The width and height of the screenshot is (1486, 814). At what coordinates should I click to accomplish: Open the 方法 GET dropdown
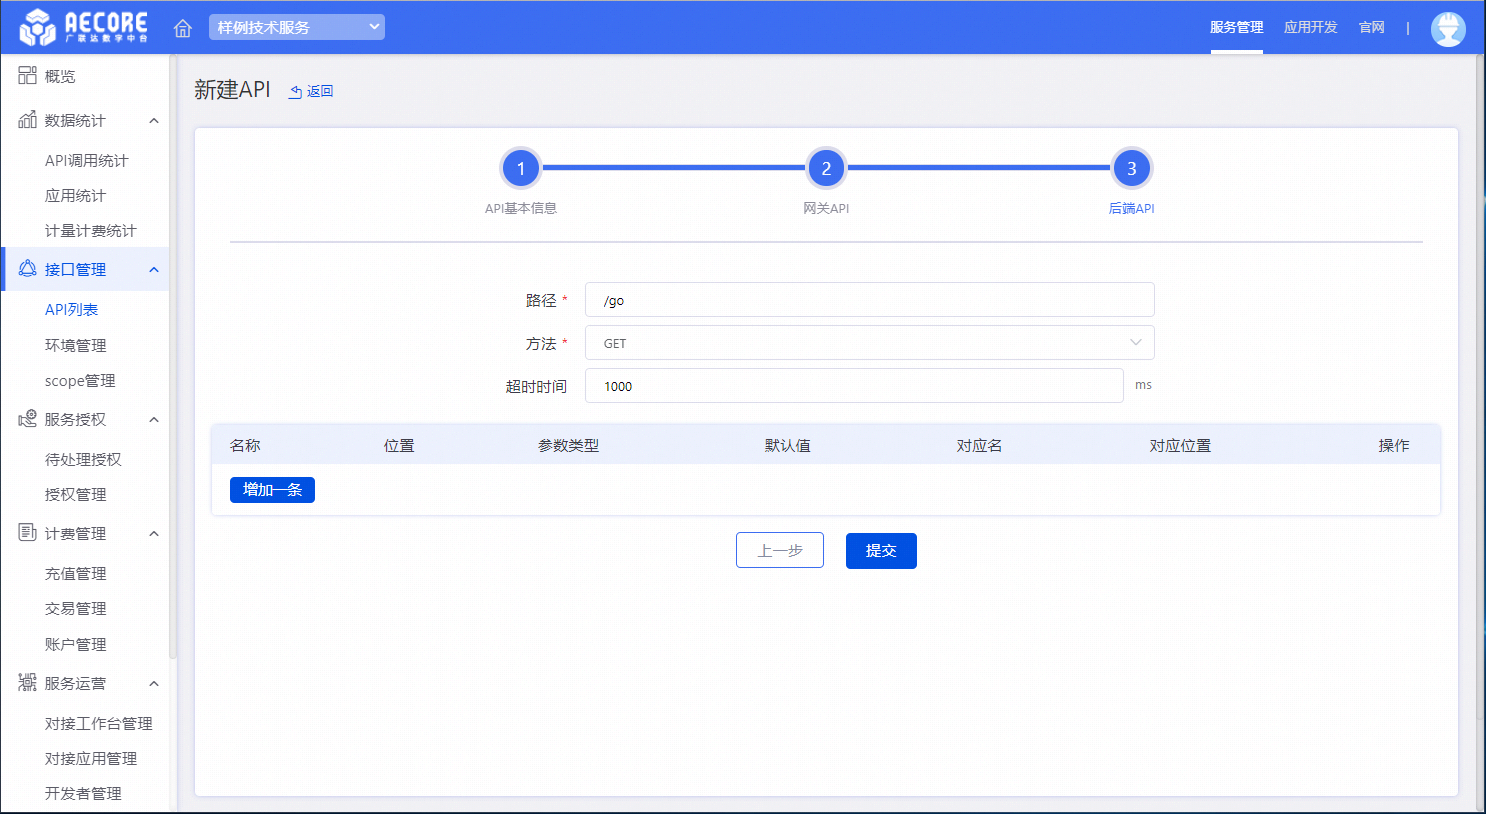click(x=868, y=343)
